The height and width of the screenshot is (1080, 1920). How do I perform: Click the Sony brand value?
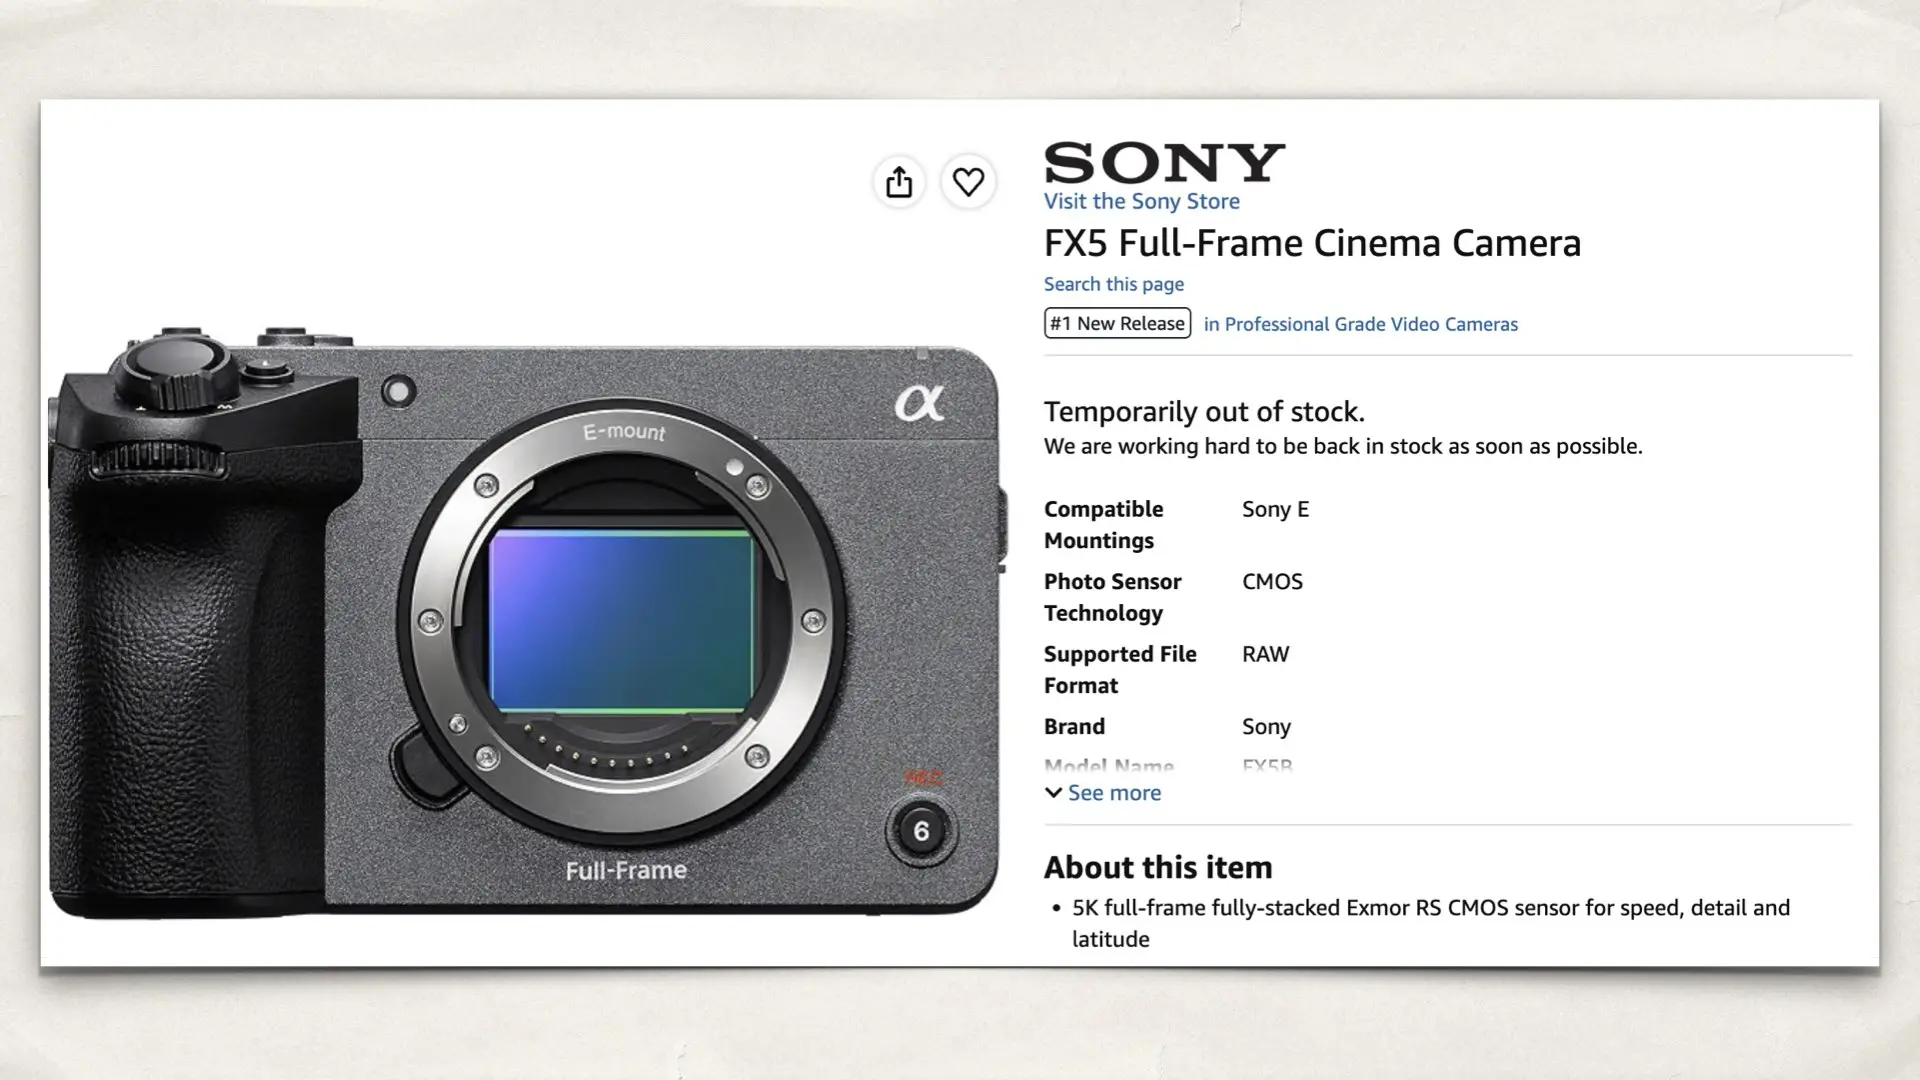click(x=1266, y=727)
